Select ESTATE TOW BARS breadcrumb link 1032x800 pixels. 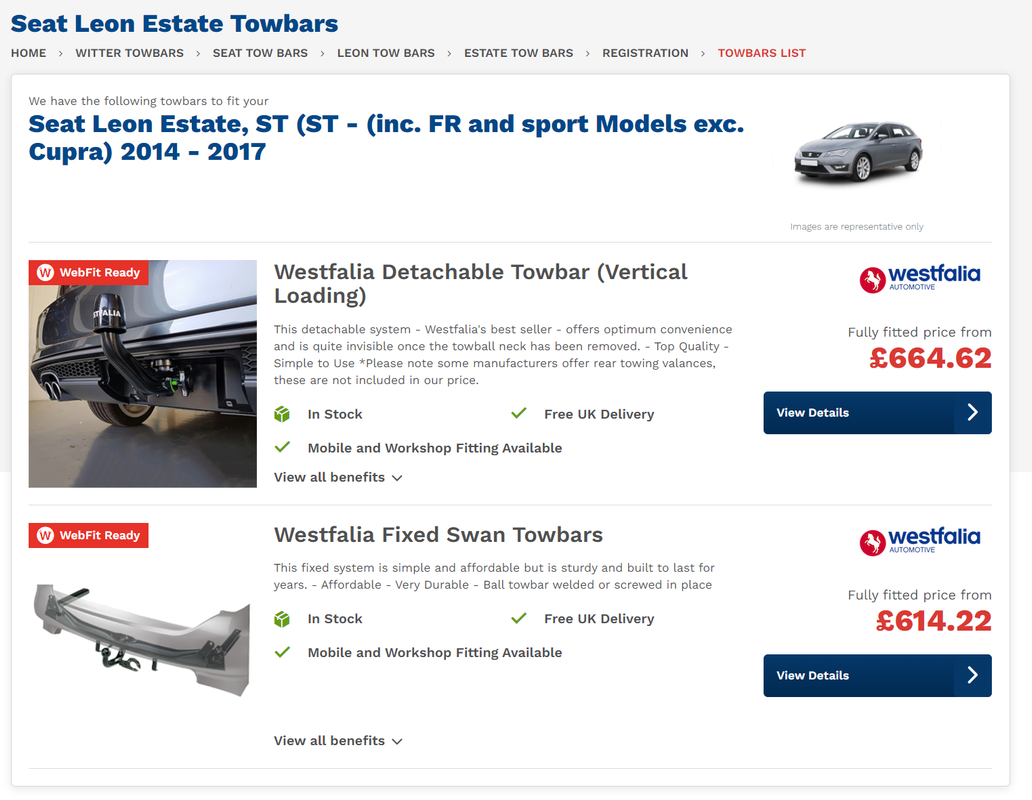click(x=519, y=53)
